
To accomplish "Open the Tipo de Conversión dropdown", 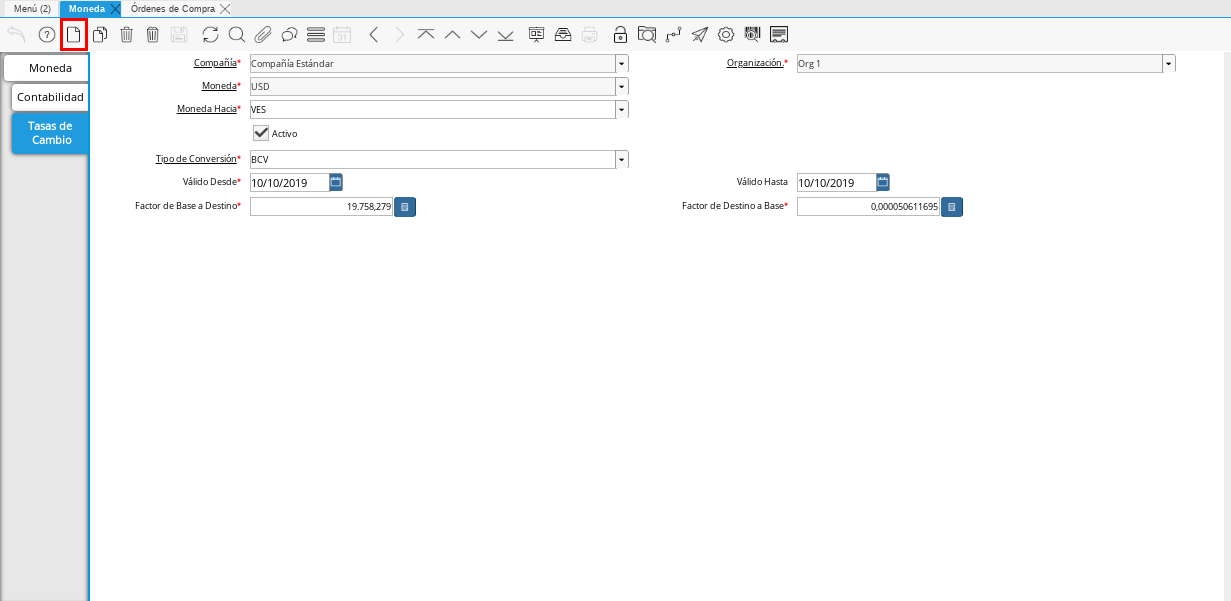I will [x=621, y=160].
